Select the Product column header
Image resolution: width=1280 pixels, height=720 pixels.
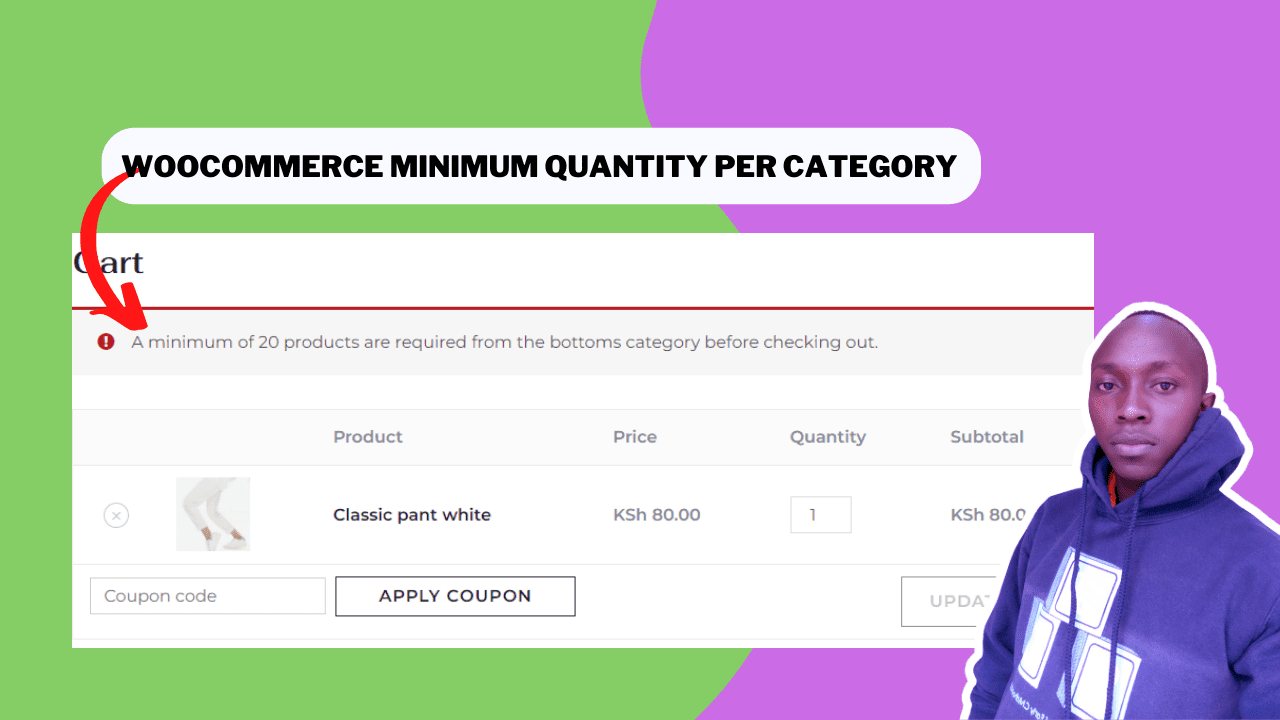[x=368, y=437]
